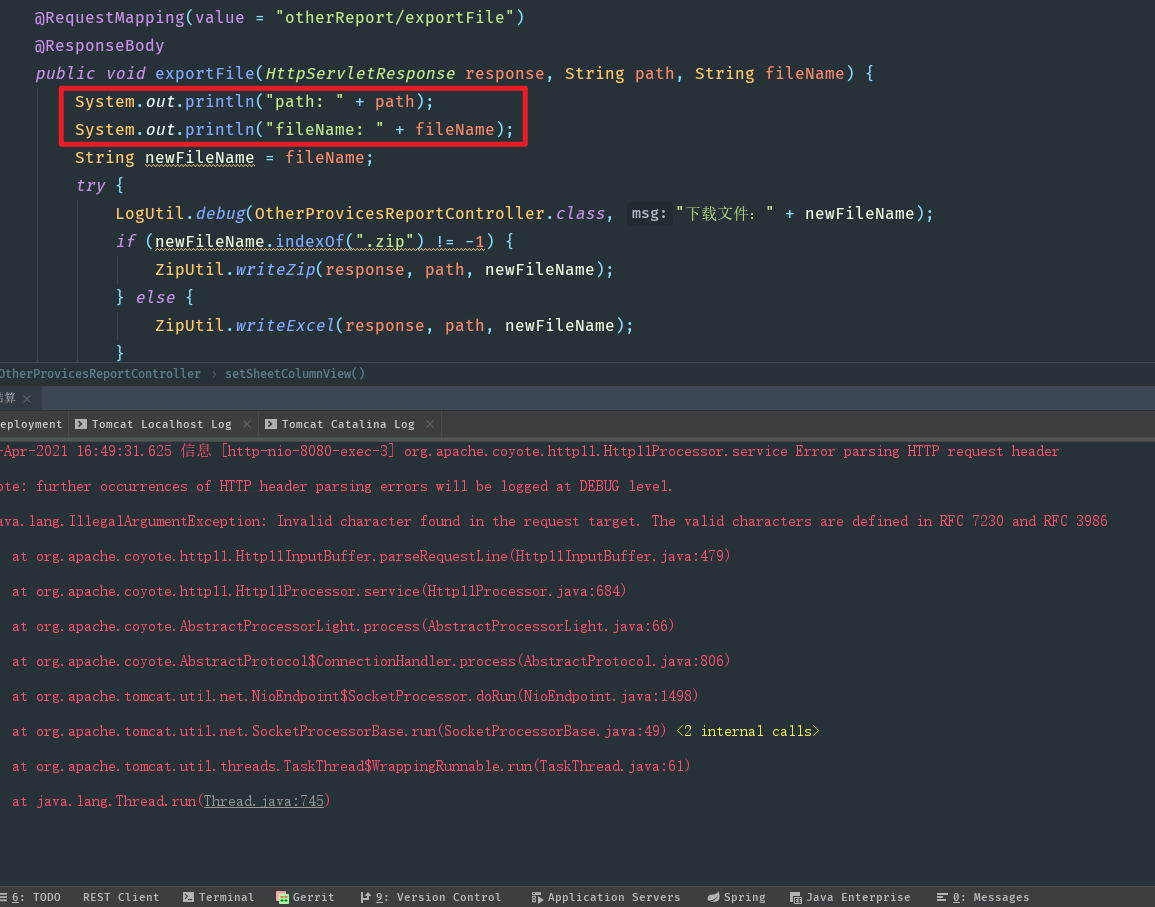1155x907 pixels.
Task: Click the newFileName variable in the code
Action: point(199,157)
